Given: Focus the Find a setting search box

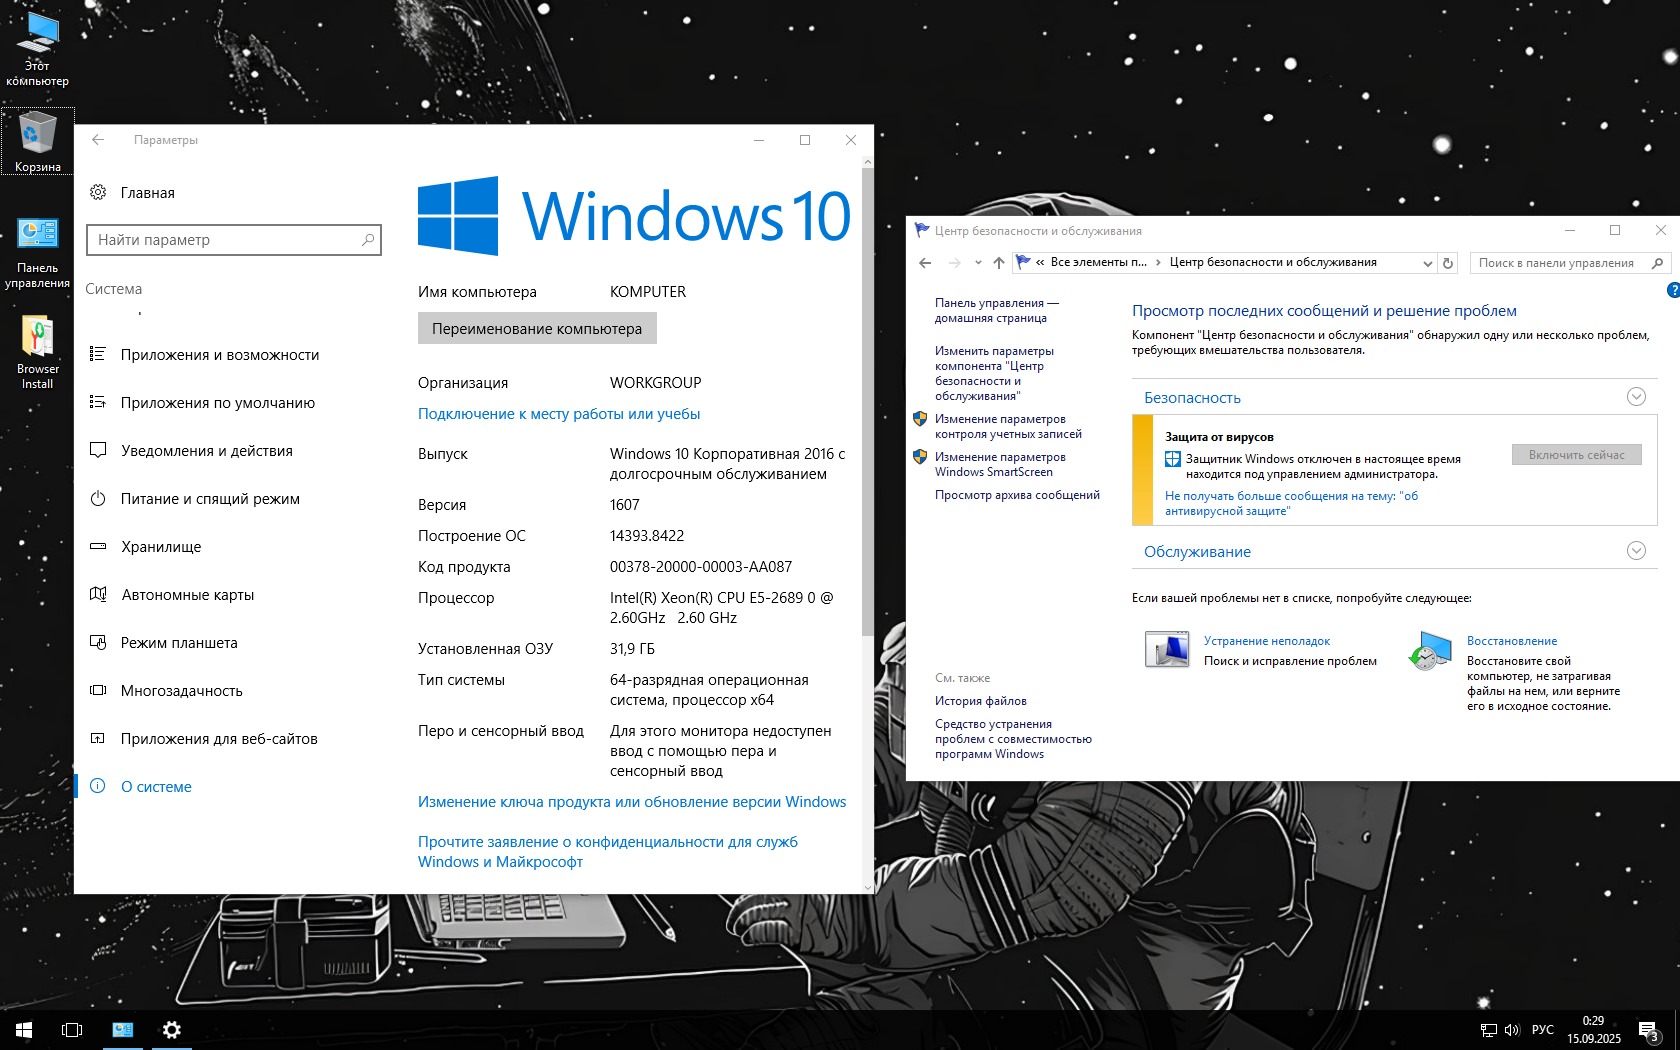Looking at the screenshot, I should point(234,240).
